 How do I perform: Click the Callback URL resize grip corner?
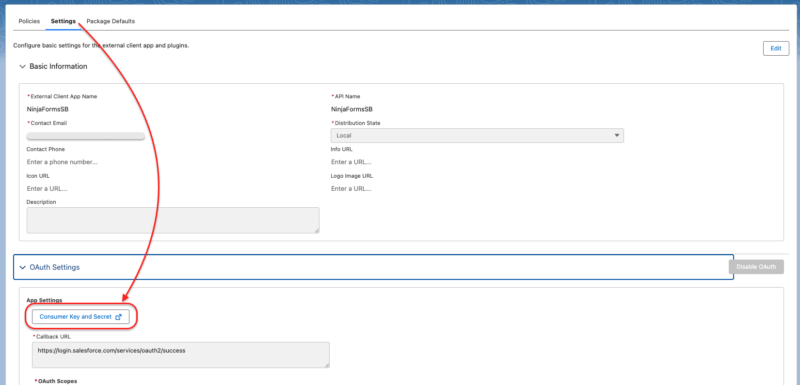(327, 365)
